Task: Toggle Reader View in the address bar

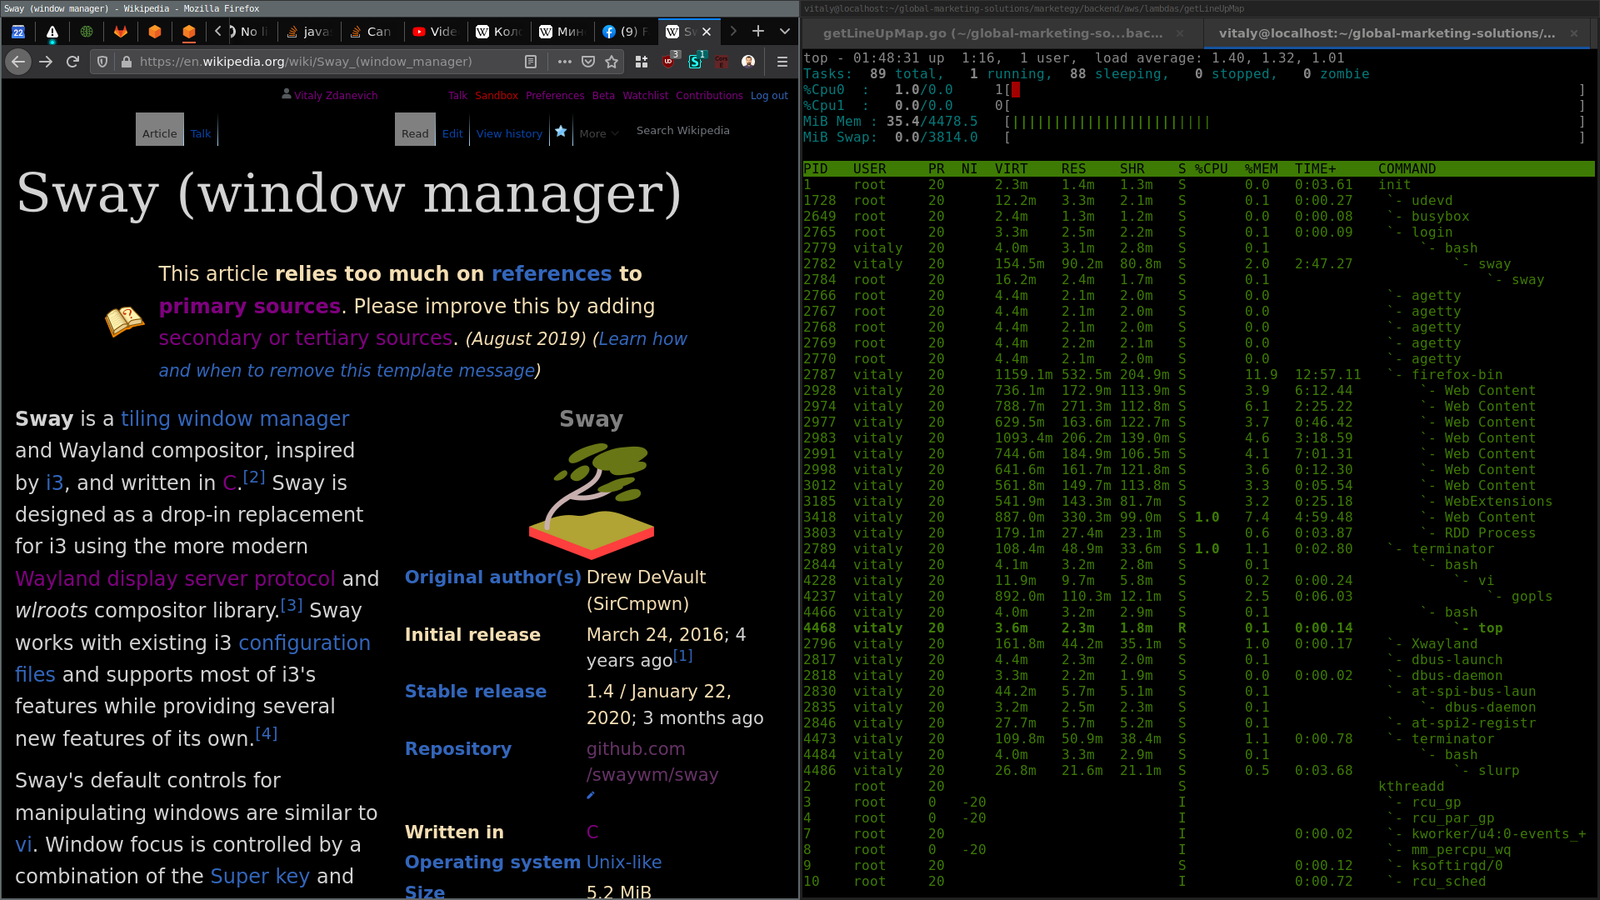Action: pyautogui.click(x=531, y=61)
